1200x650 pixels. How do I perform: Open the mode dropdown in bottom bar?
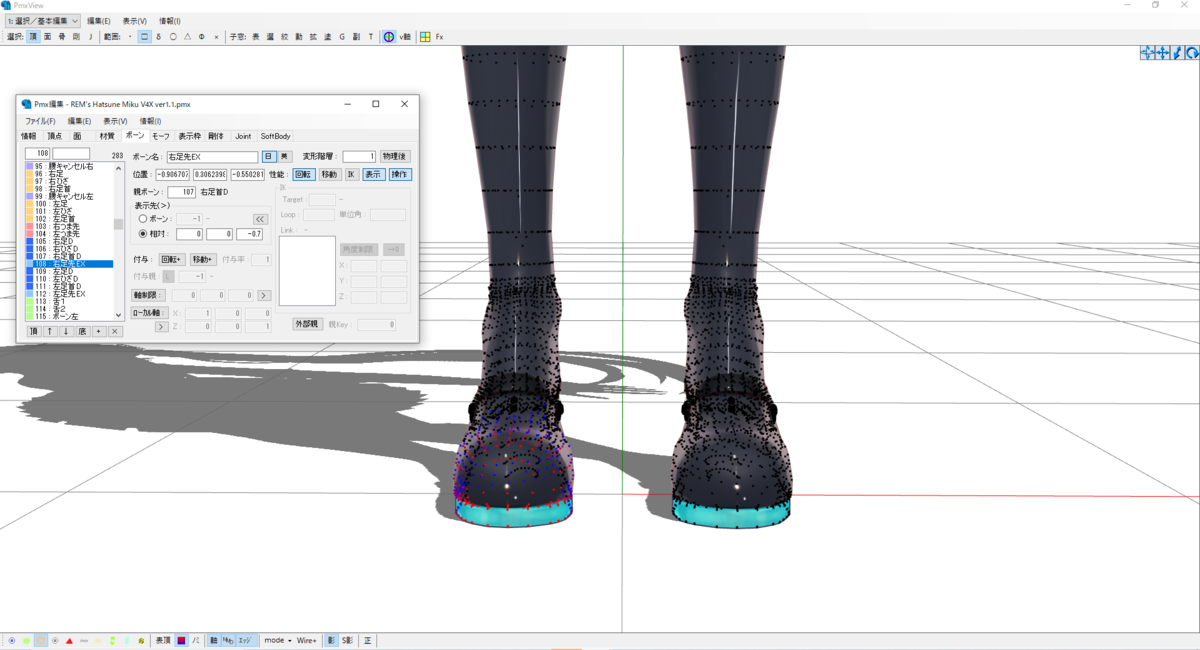(277, 640)
